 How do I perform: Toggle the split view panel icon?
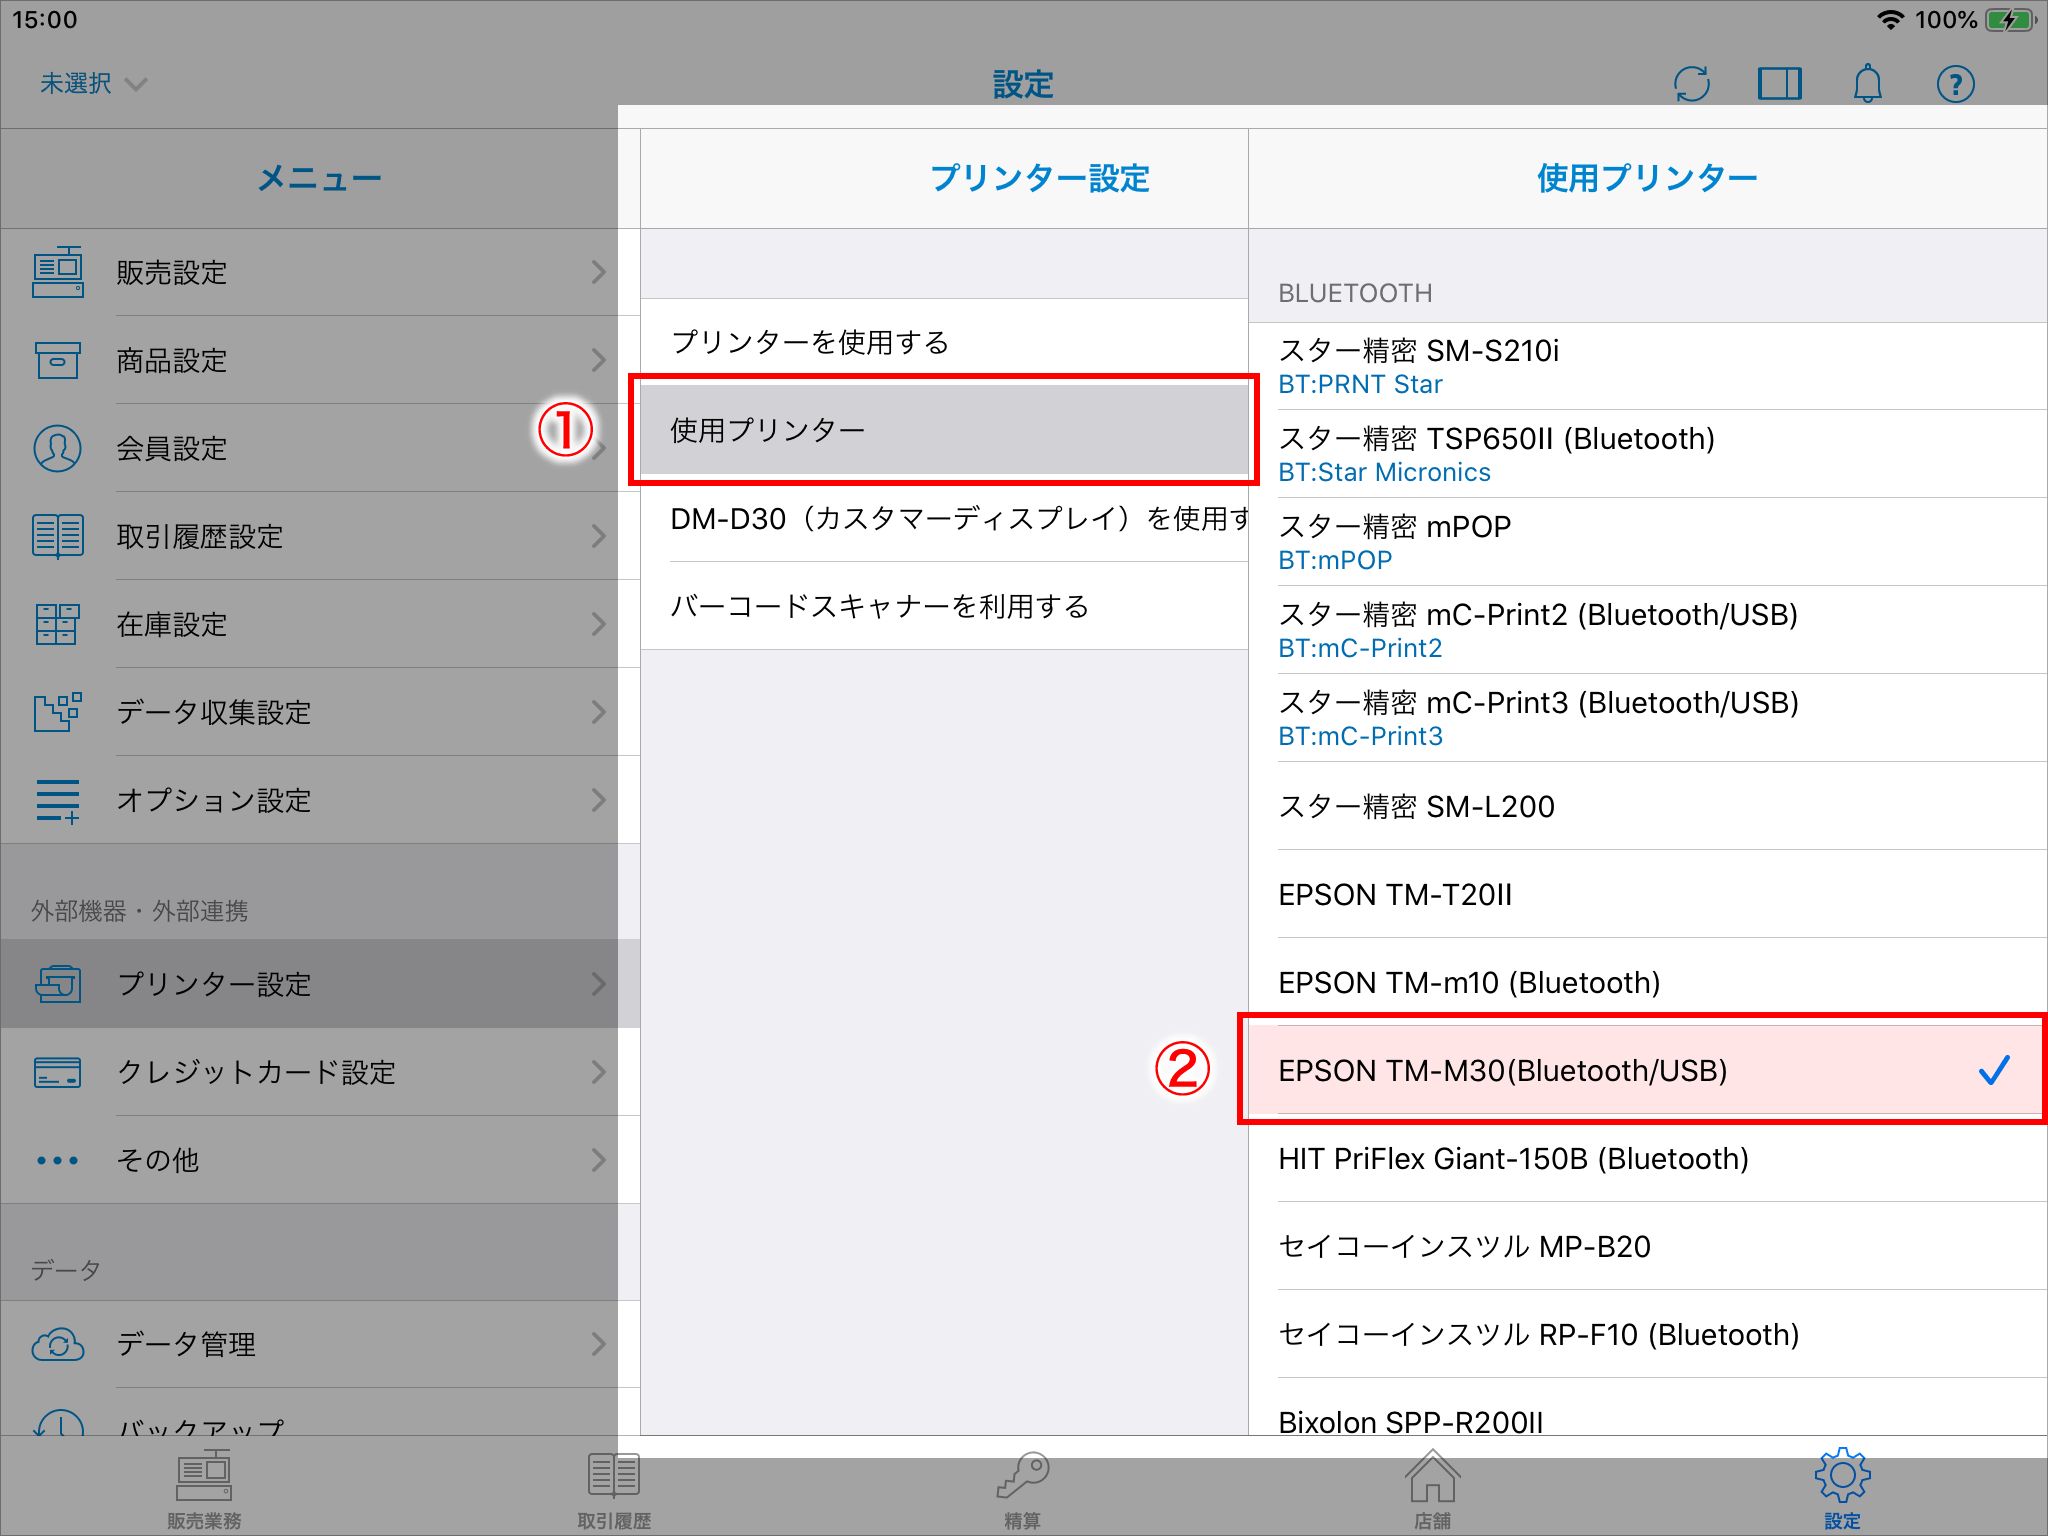(1780, 84)
